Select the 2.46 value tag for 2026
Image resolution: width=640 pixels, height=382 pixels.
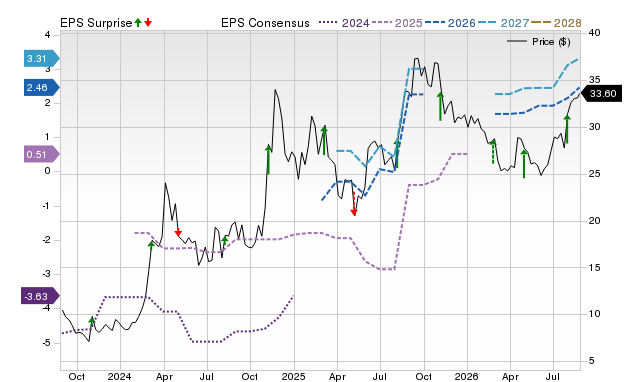coord(42,87)
